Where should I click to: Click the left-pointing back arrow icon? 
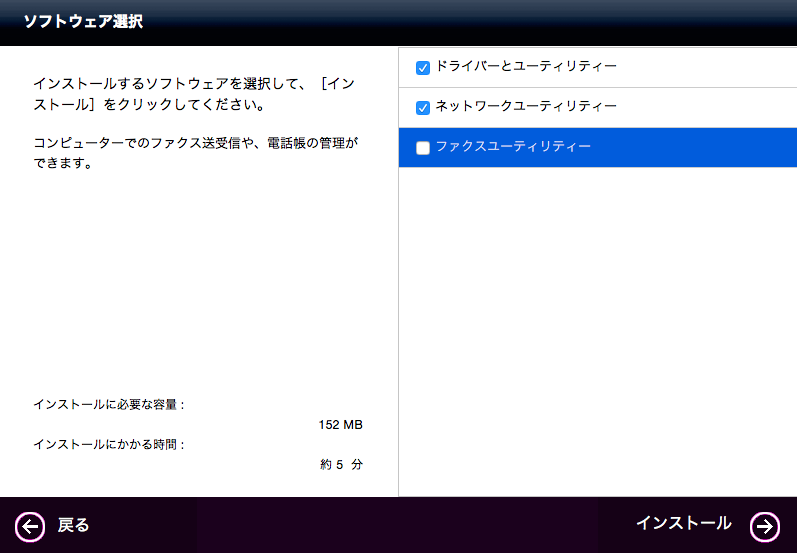30,526
